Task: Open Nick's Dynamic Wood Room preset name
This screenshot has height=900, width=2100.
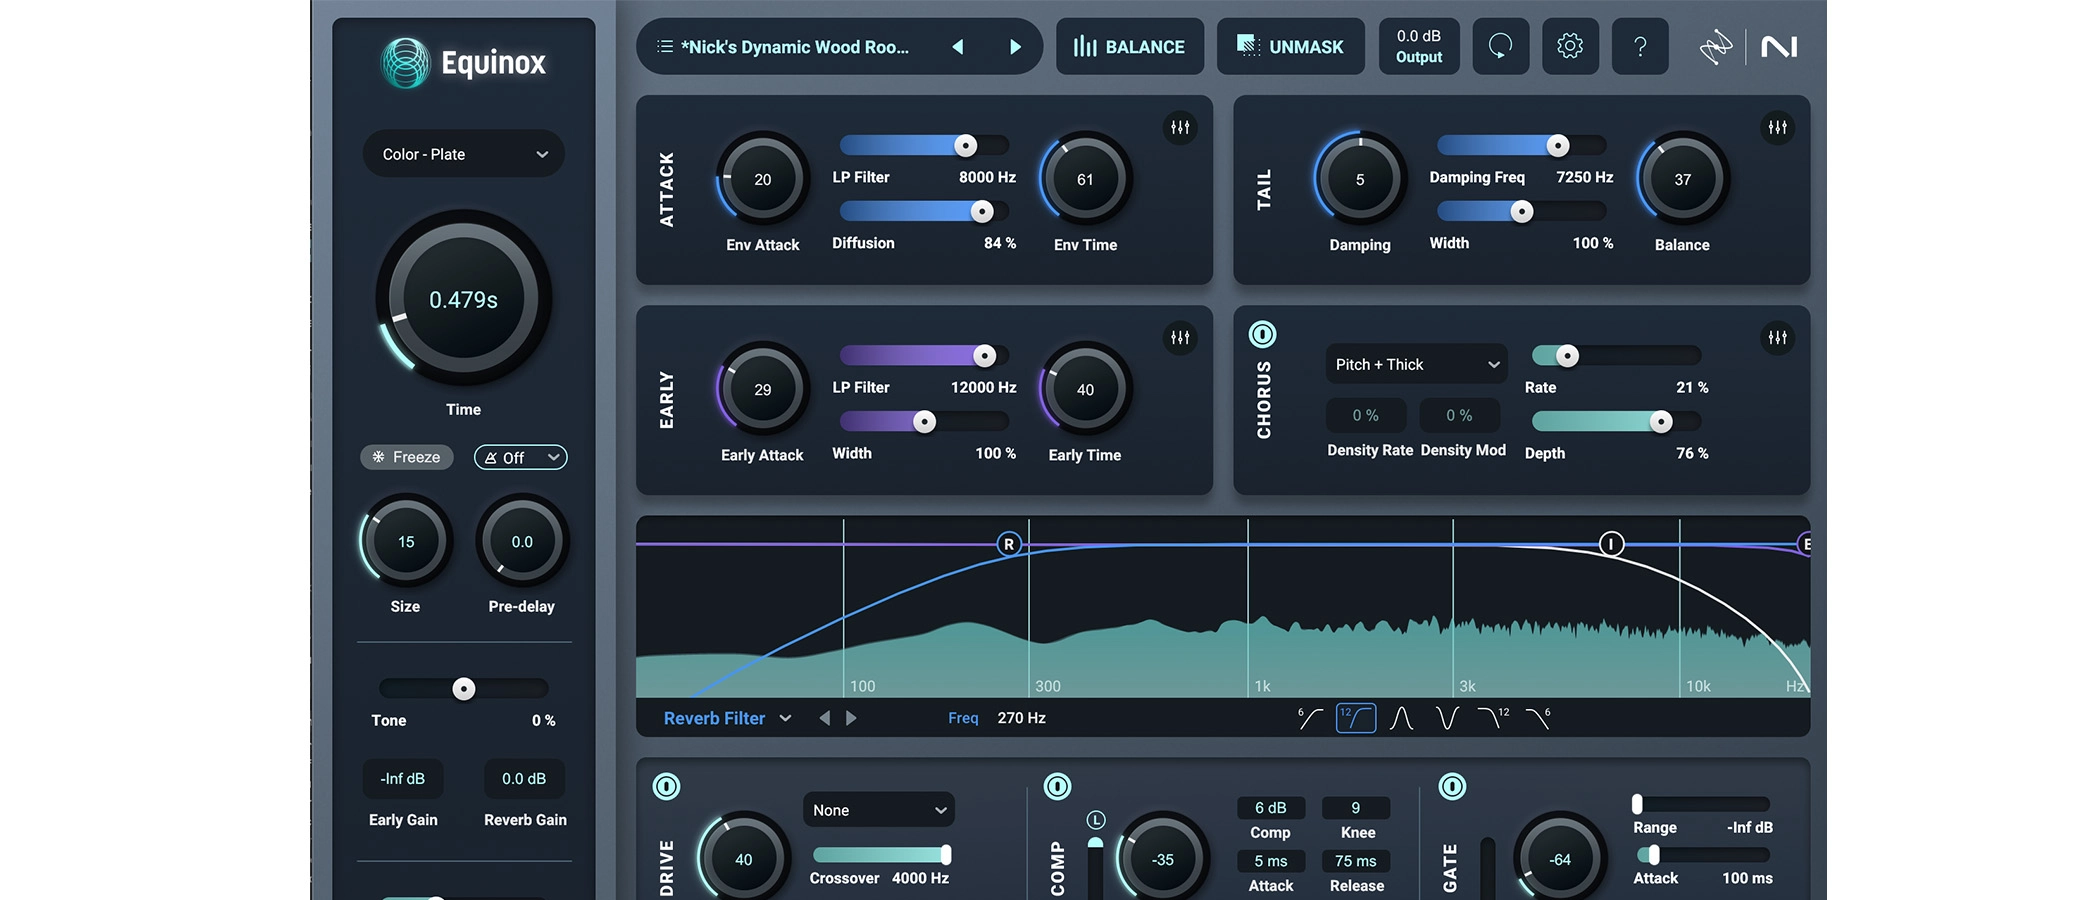Action: pos(795,47)
